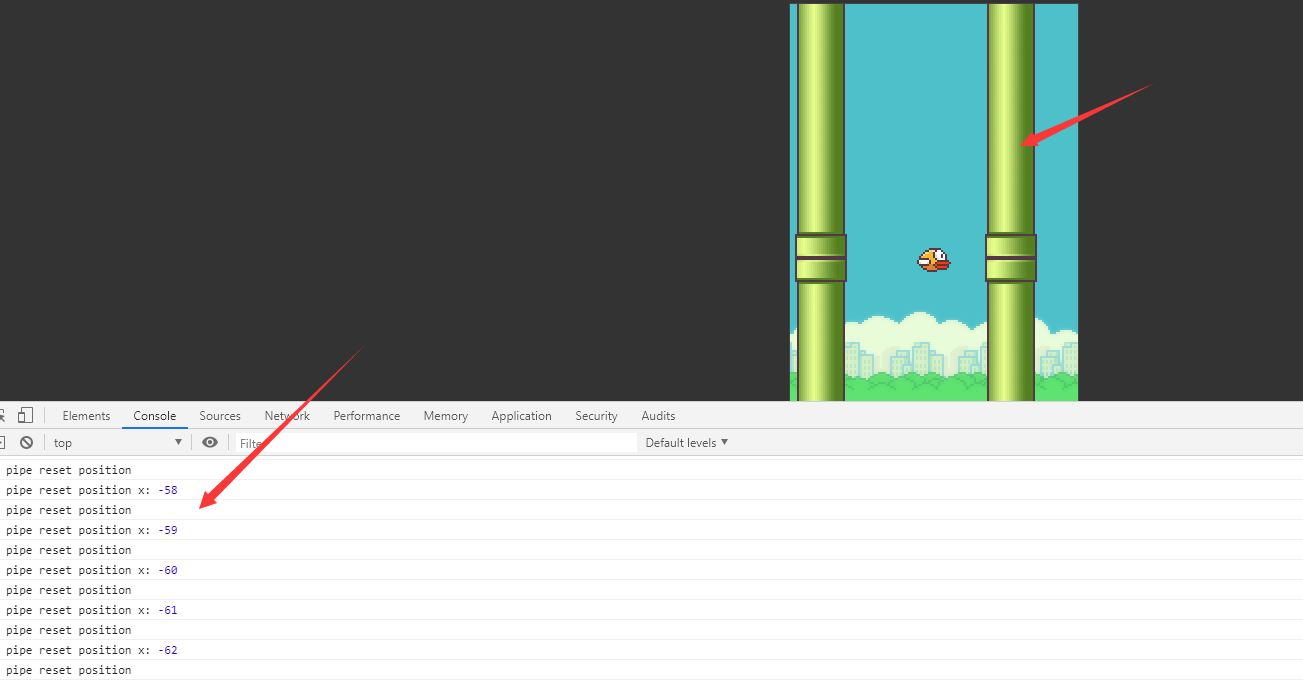Click the log line with x: -59
The image size is (1303, 682).
(651, 530)
